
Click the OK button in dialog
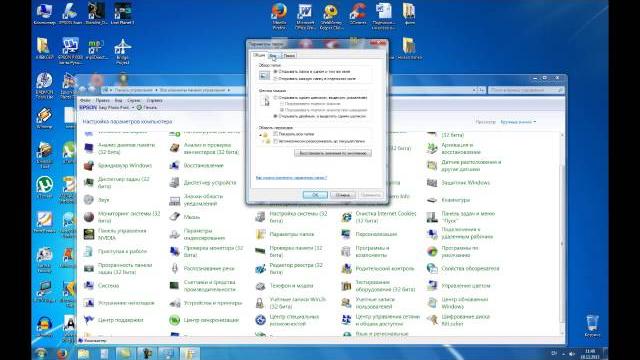tap(315, 195)
